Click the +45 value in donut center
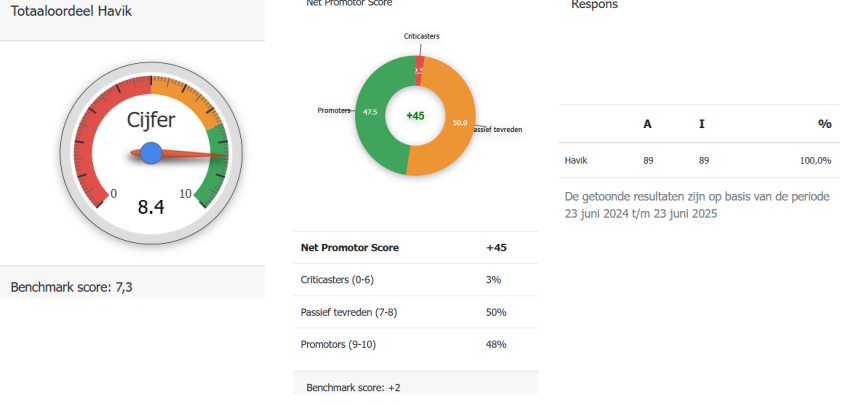This screenshot has height=405, width=847. coord(415,115)
